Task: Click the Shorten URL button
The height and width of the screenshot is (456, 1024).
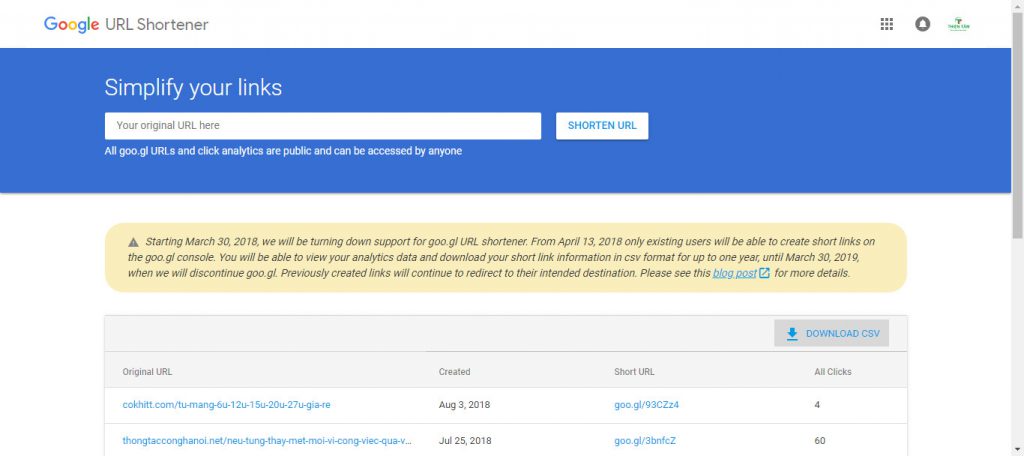Action: click(602, 125)
